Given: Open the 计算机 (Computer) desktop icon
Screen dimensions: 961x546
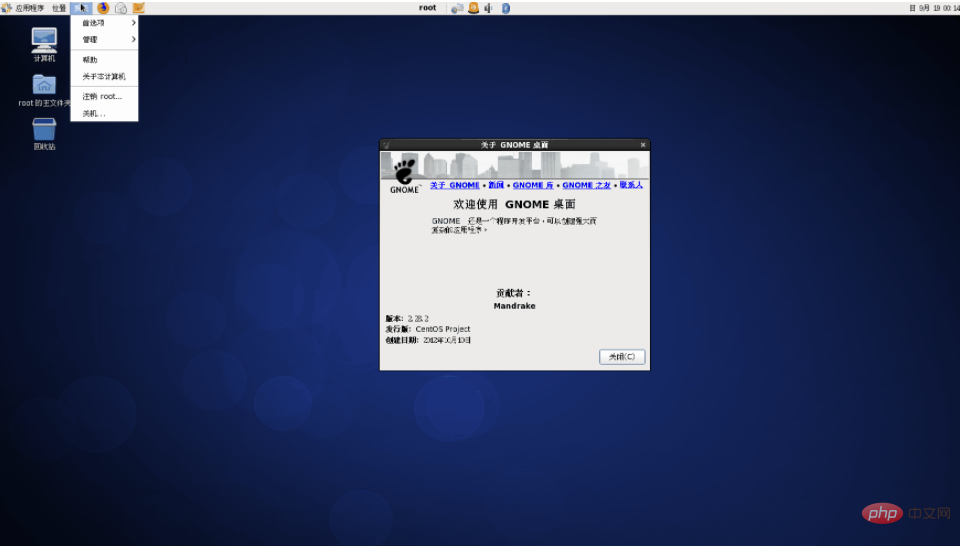Looking at the screenshot, I should tap(44, 45).
